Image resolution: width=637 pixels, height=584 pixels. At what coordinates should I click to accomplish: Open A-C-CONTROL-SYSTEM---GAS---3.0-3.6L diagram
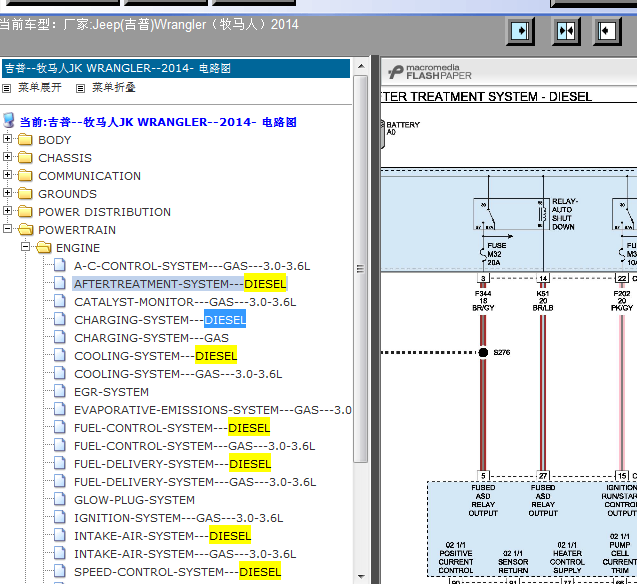[x=192, y=266]
